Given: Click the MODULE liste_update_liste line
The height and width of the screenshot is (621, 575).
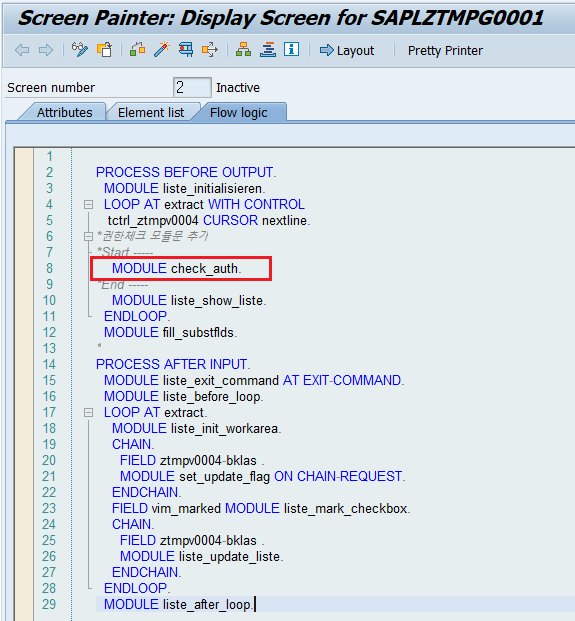Looking at the screenshot, I should point(202,556).
